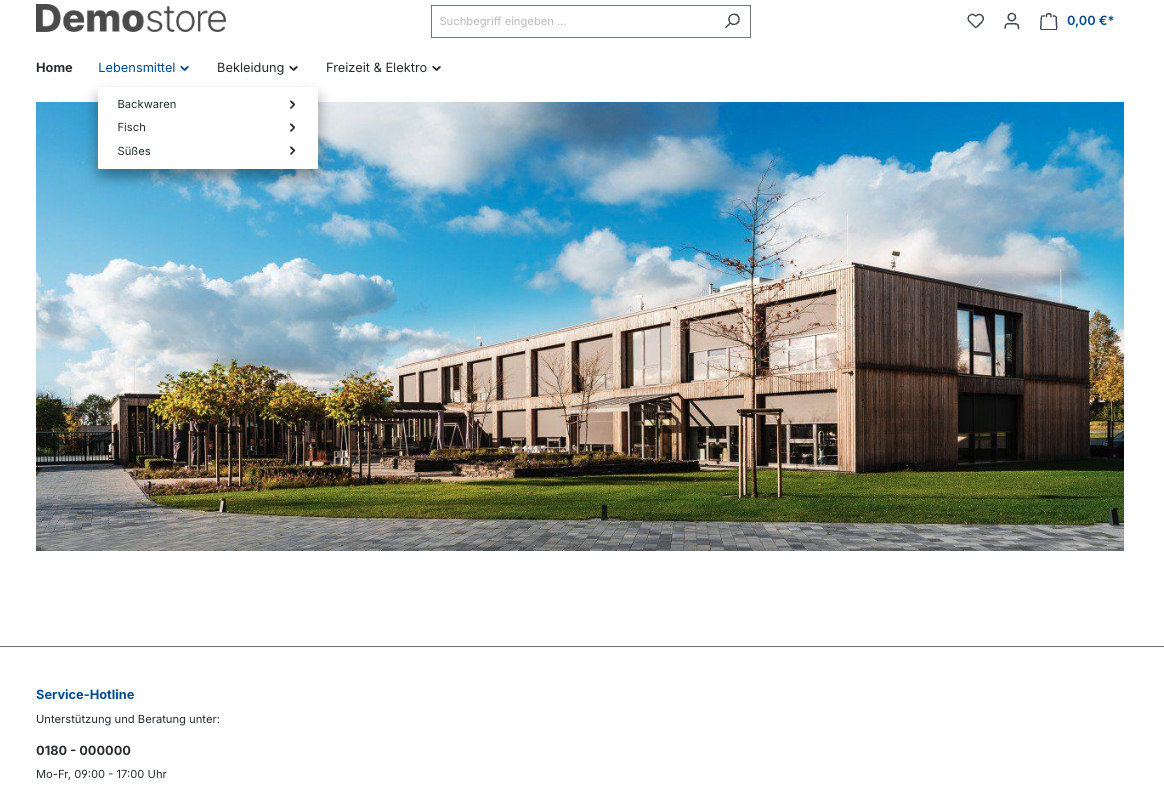Expand the chevron beside Bekleidung
Screen dimensions: 1164x800
click(x=294, y=69)
